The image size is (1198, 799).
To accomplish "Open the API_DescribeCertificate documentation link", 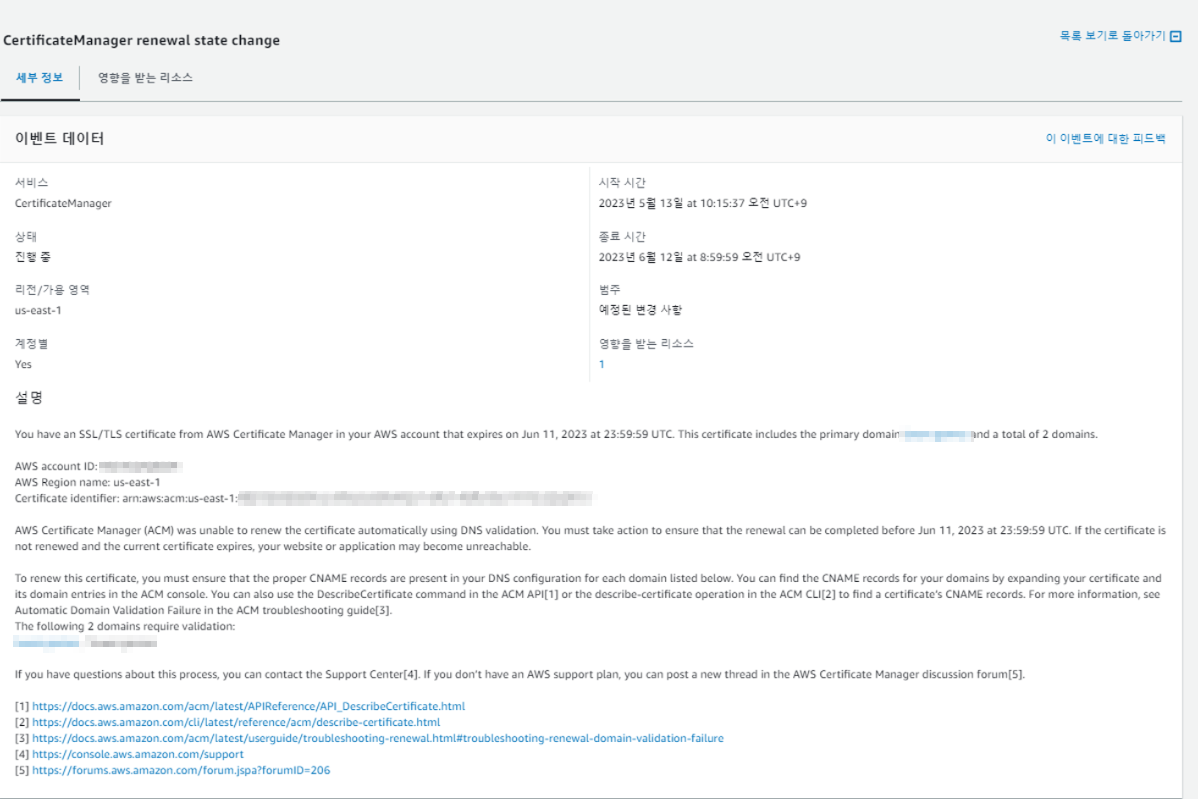I will tap(248, 706).
